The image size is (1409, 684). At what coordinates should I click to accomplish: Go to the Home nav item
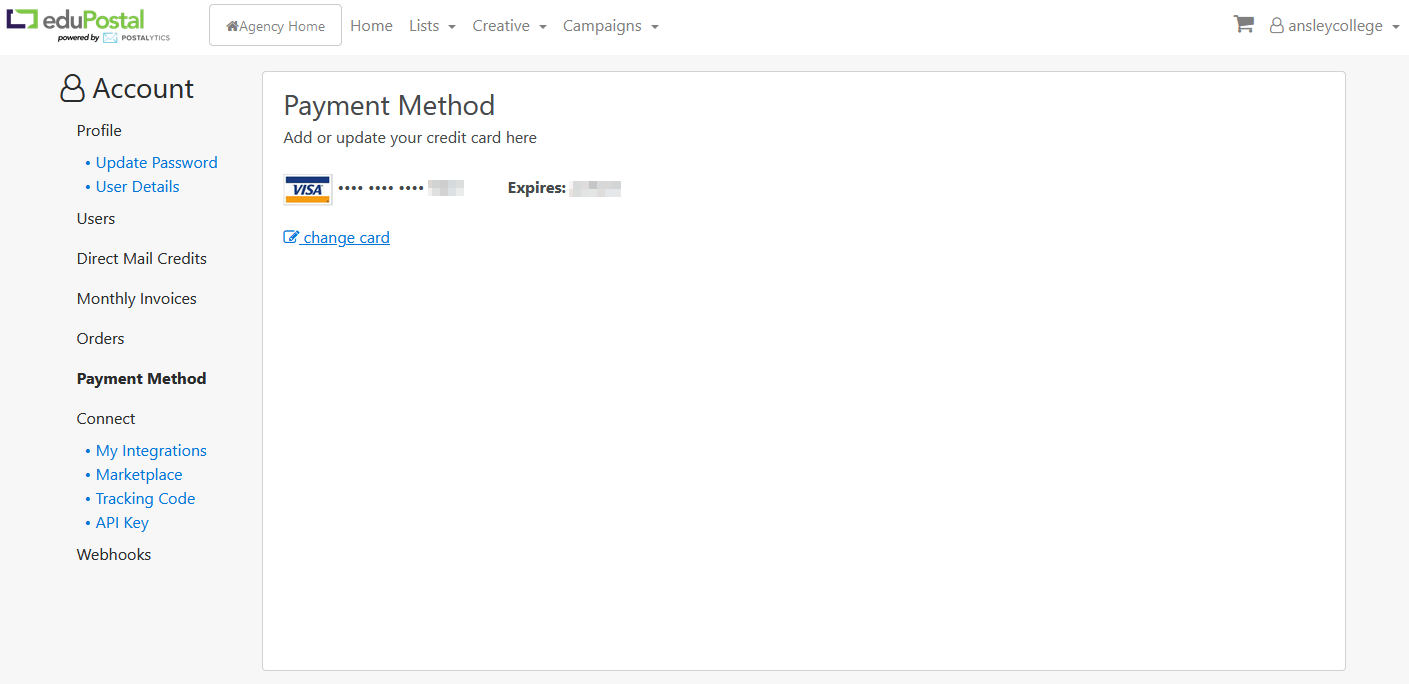click(371, 26)
